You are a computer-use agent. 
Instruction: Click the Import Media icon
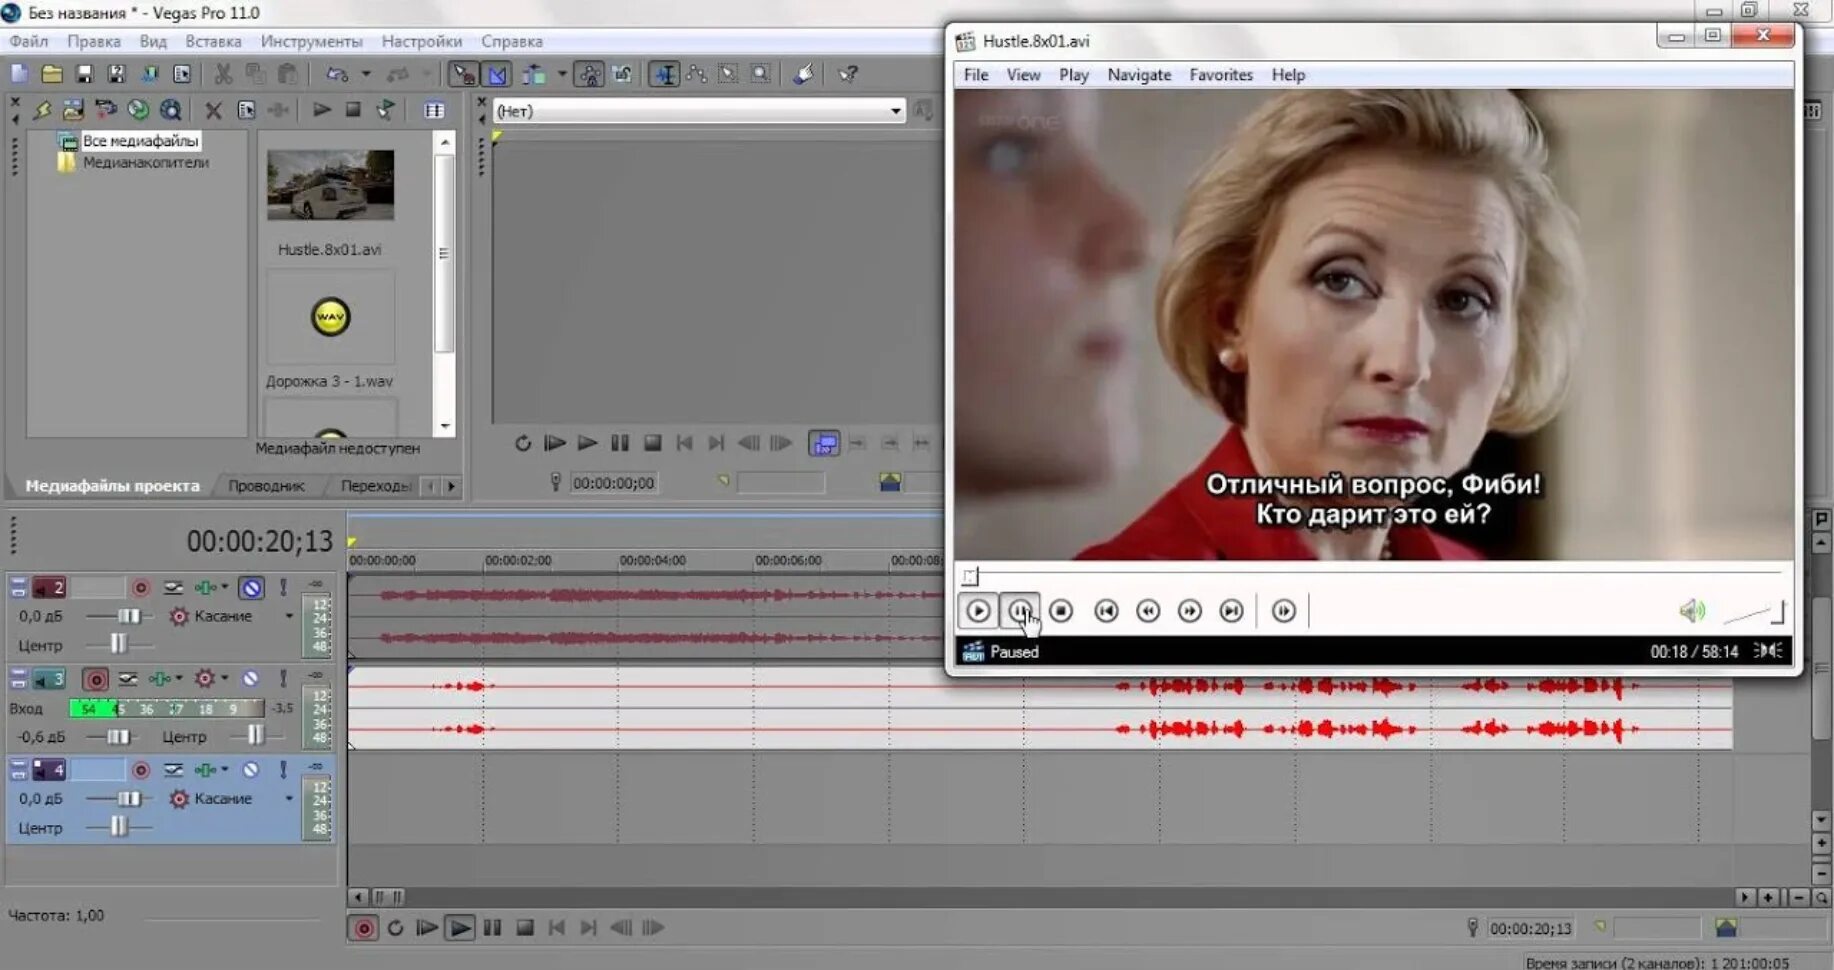(x=73, y=110)
